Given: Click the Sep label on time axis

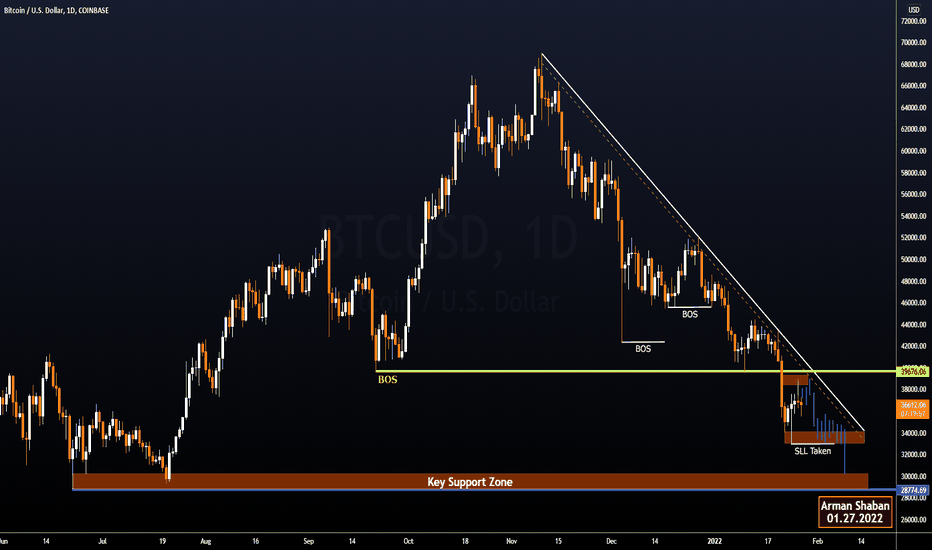Looking at the screenshot, I should point(308,541).
